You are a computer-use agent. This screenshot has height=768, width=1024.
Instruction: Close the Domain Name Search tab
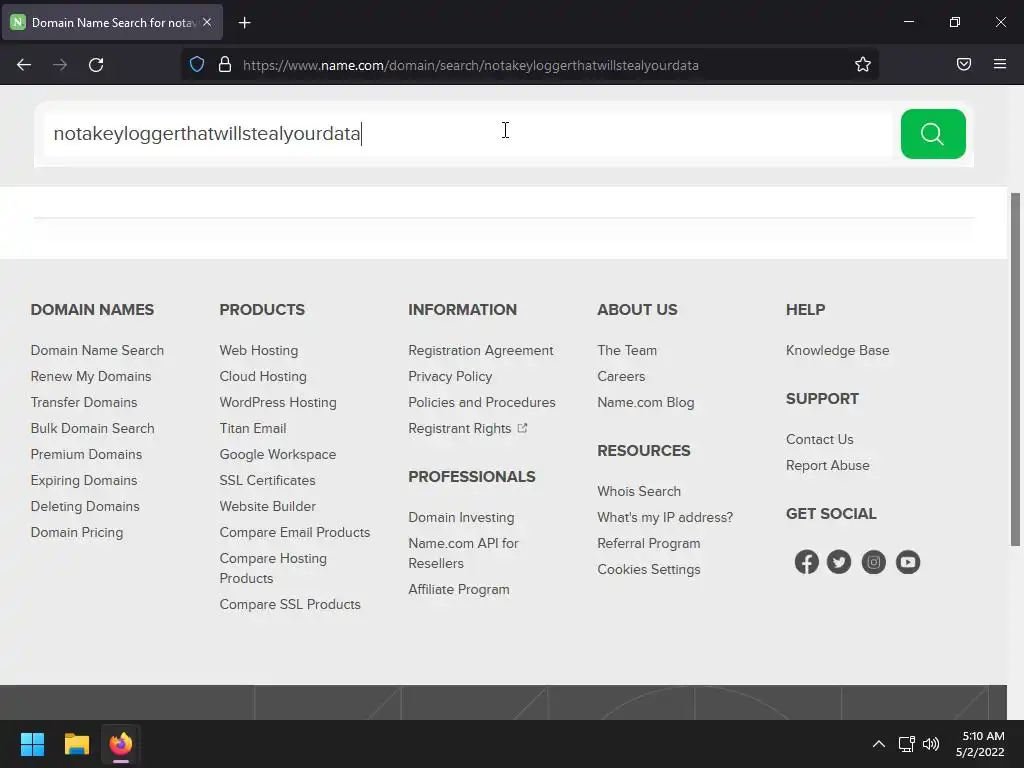pos(207,22)
